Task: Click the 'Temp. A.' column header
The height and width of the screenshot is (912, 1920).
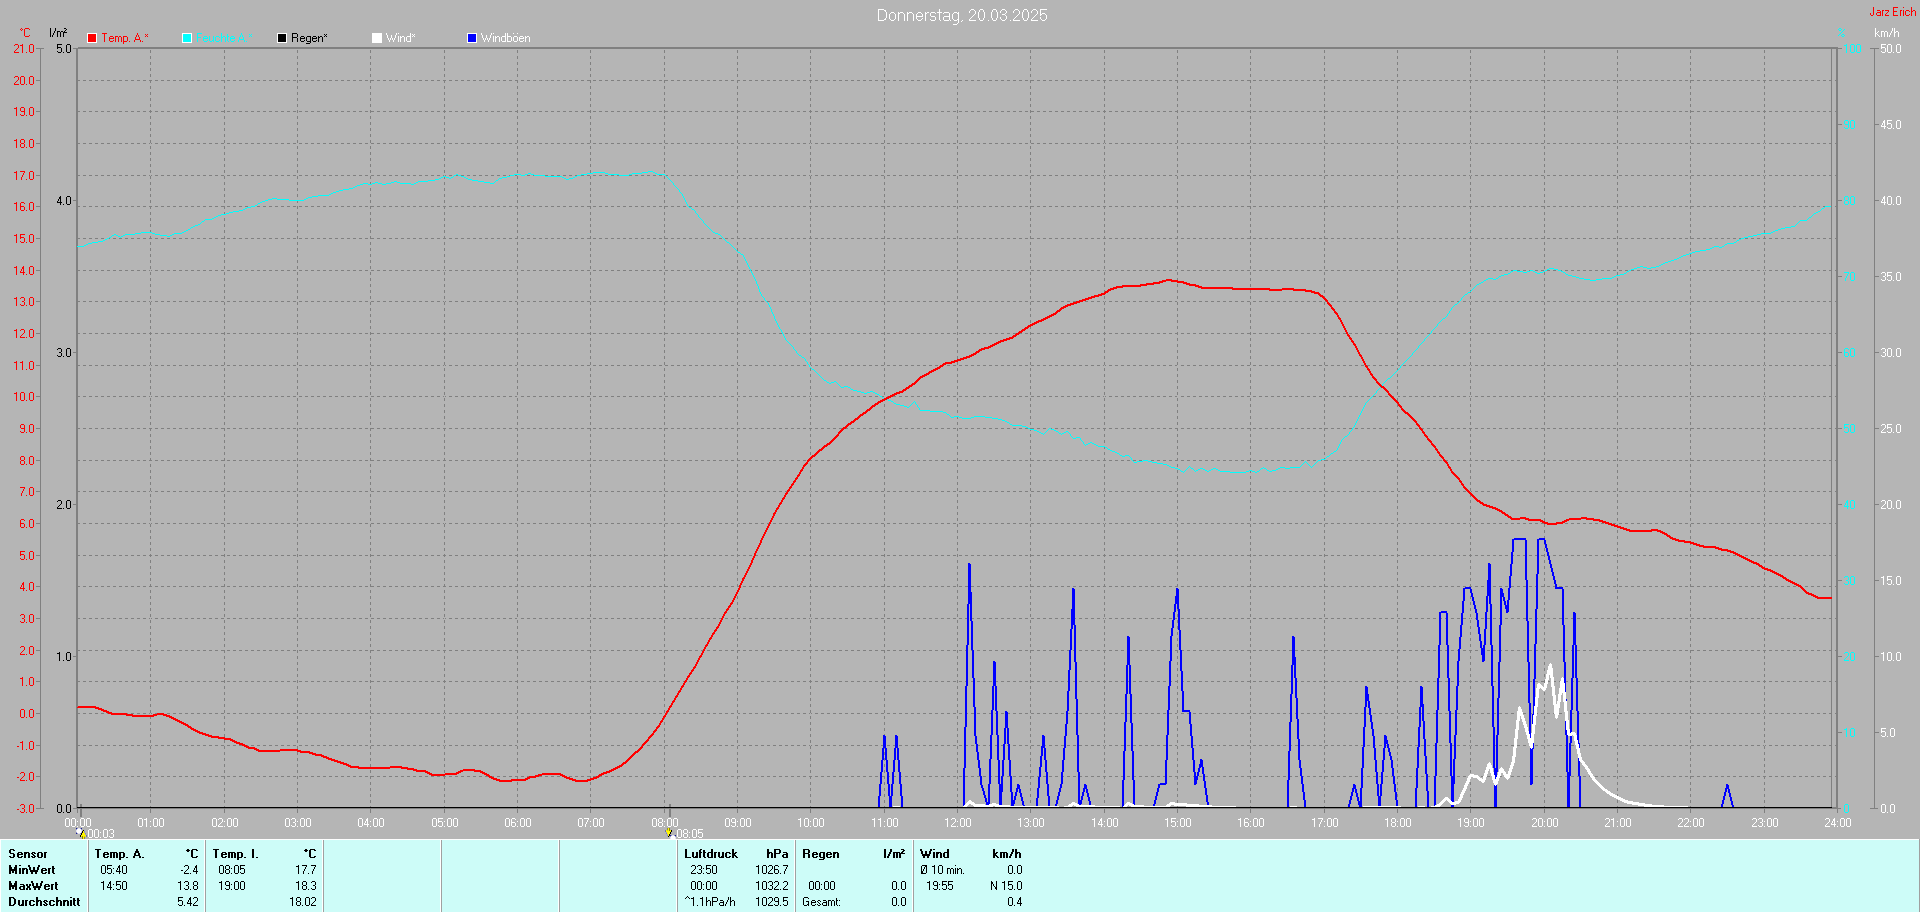Action: [119, 854]
